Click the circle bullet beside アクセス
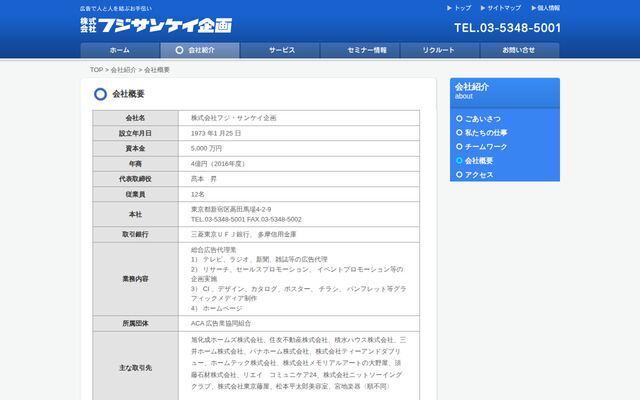This screenshot has height=400, width=640. point(459,174)
